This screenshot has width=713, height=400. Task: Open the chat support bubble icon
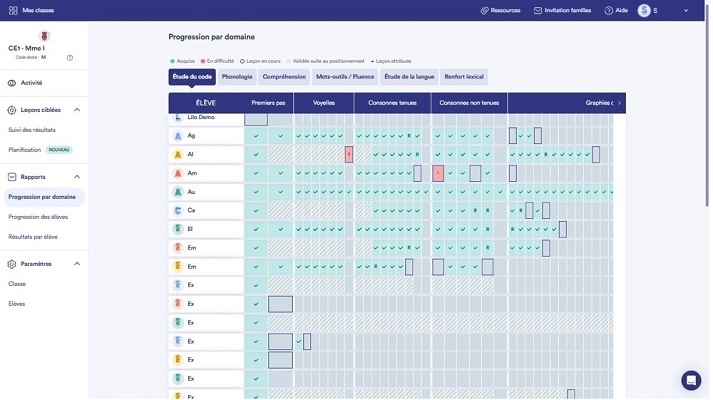pos(691,380)
